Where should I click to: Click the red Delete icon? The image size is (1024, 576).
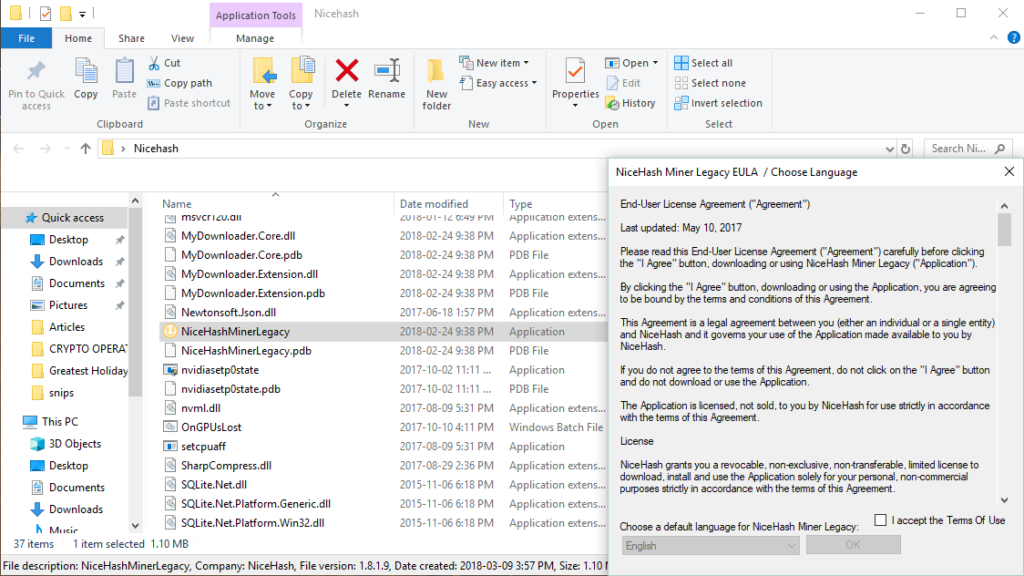pos(347,71)
